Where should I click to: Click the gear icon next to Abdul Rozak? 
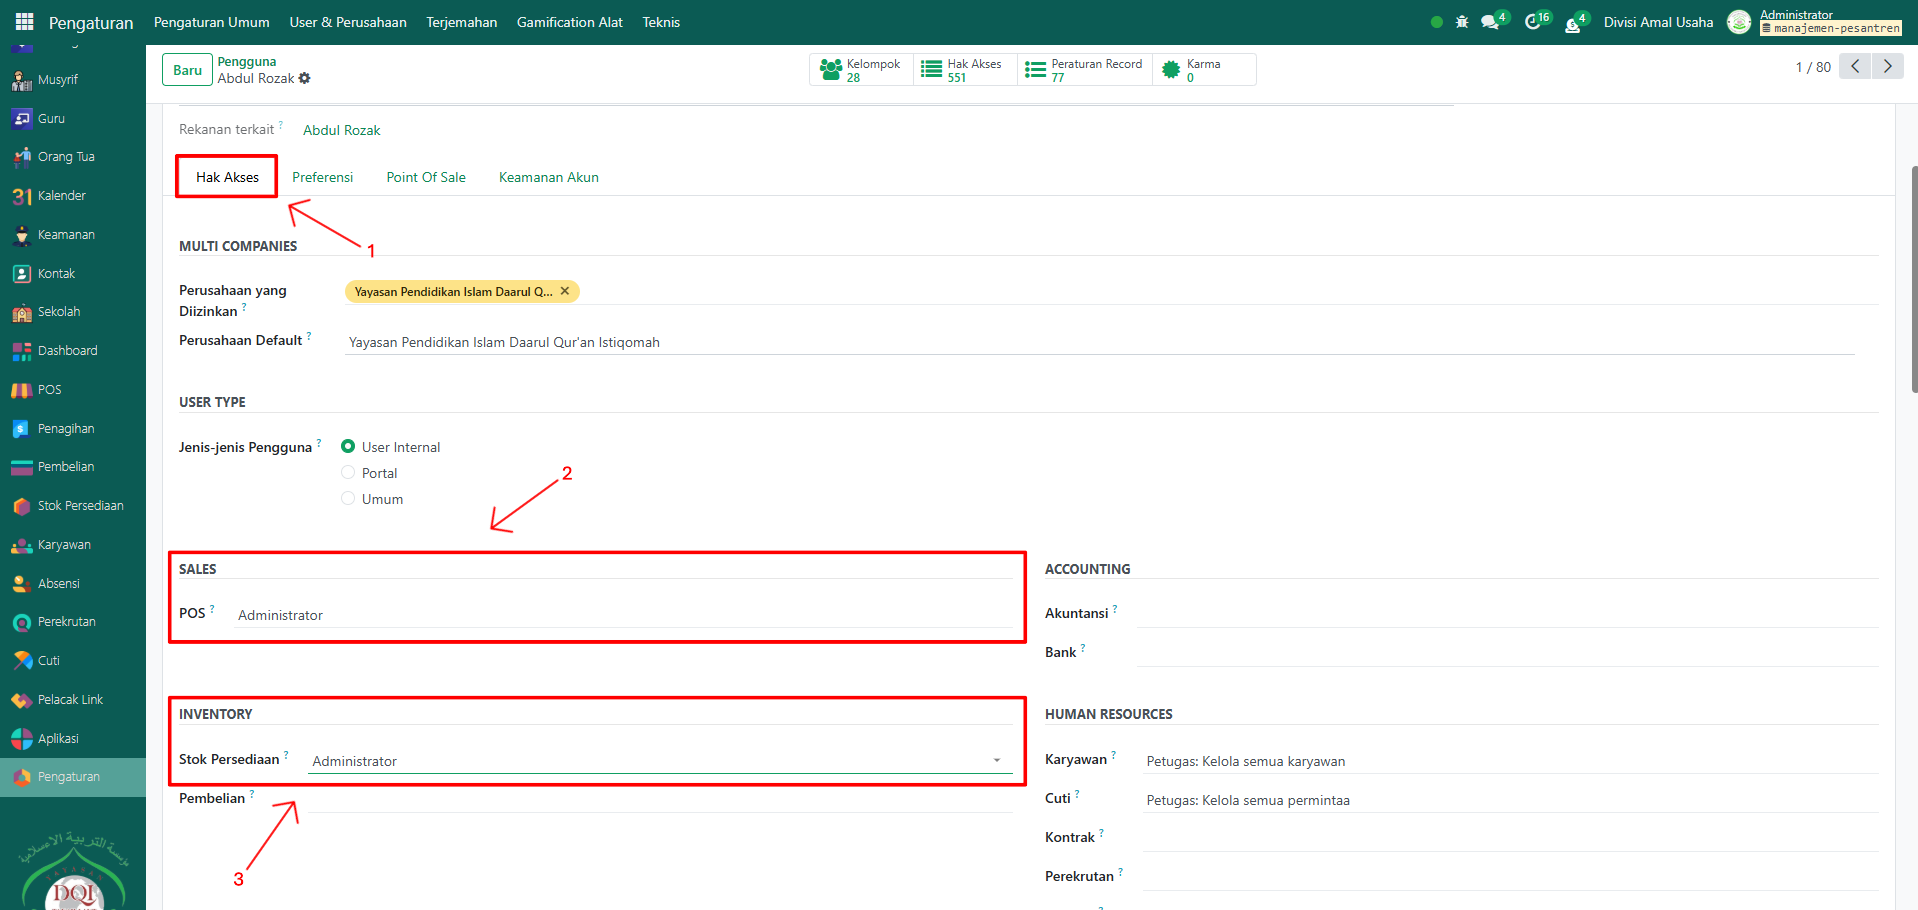tap(305, 79)
